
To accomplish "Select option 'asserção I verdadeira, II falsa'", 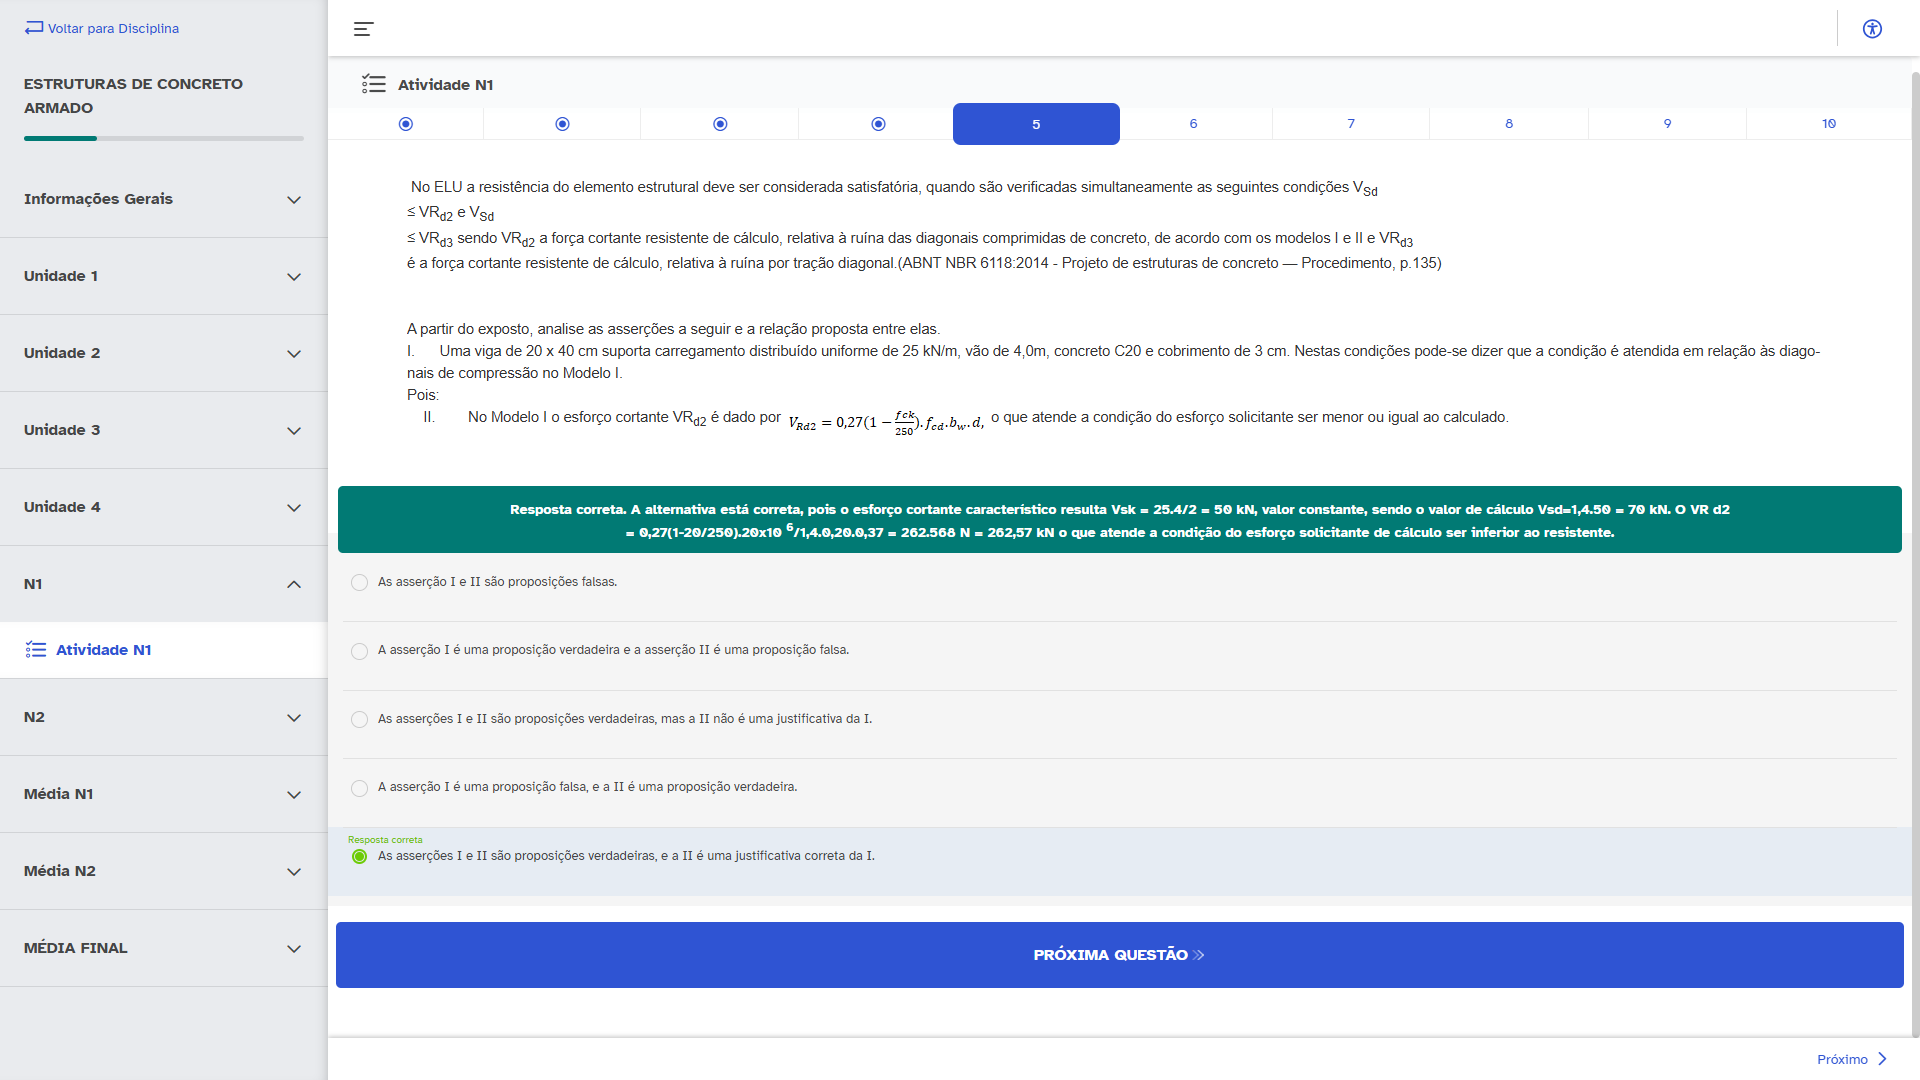I will 360,651.
